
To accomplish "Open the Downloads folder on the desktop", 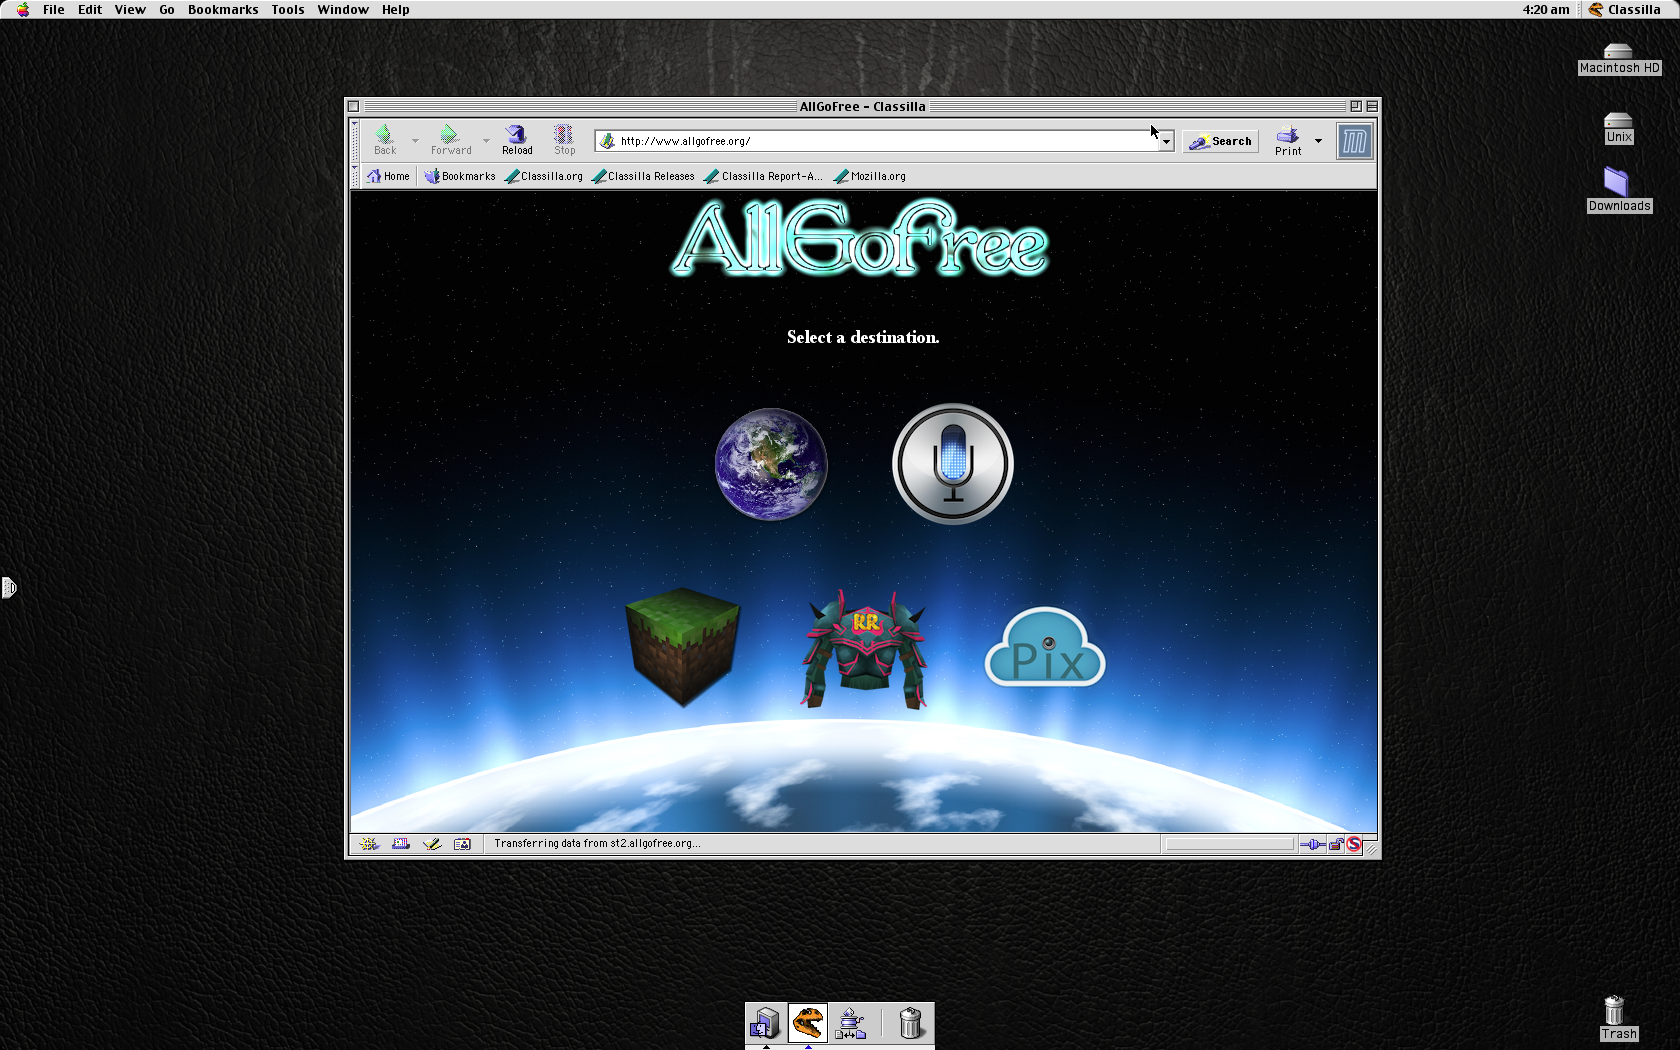I will (x=1619, y=190).
